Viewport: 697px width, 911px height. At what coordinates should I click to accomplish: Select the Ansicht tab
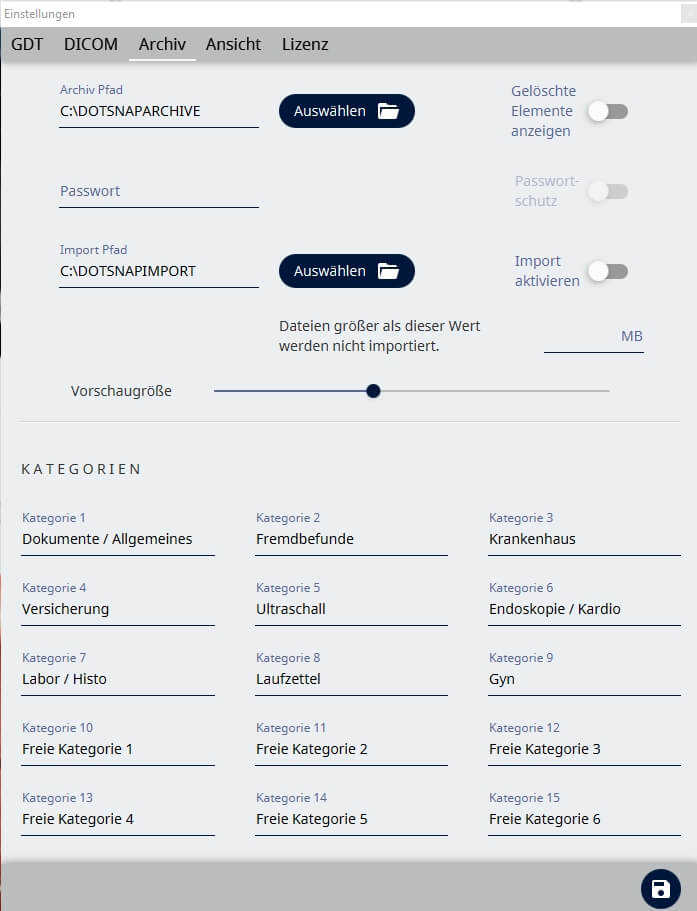coord(233,44)
